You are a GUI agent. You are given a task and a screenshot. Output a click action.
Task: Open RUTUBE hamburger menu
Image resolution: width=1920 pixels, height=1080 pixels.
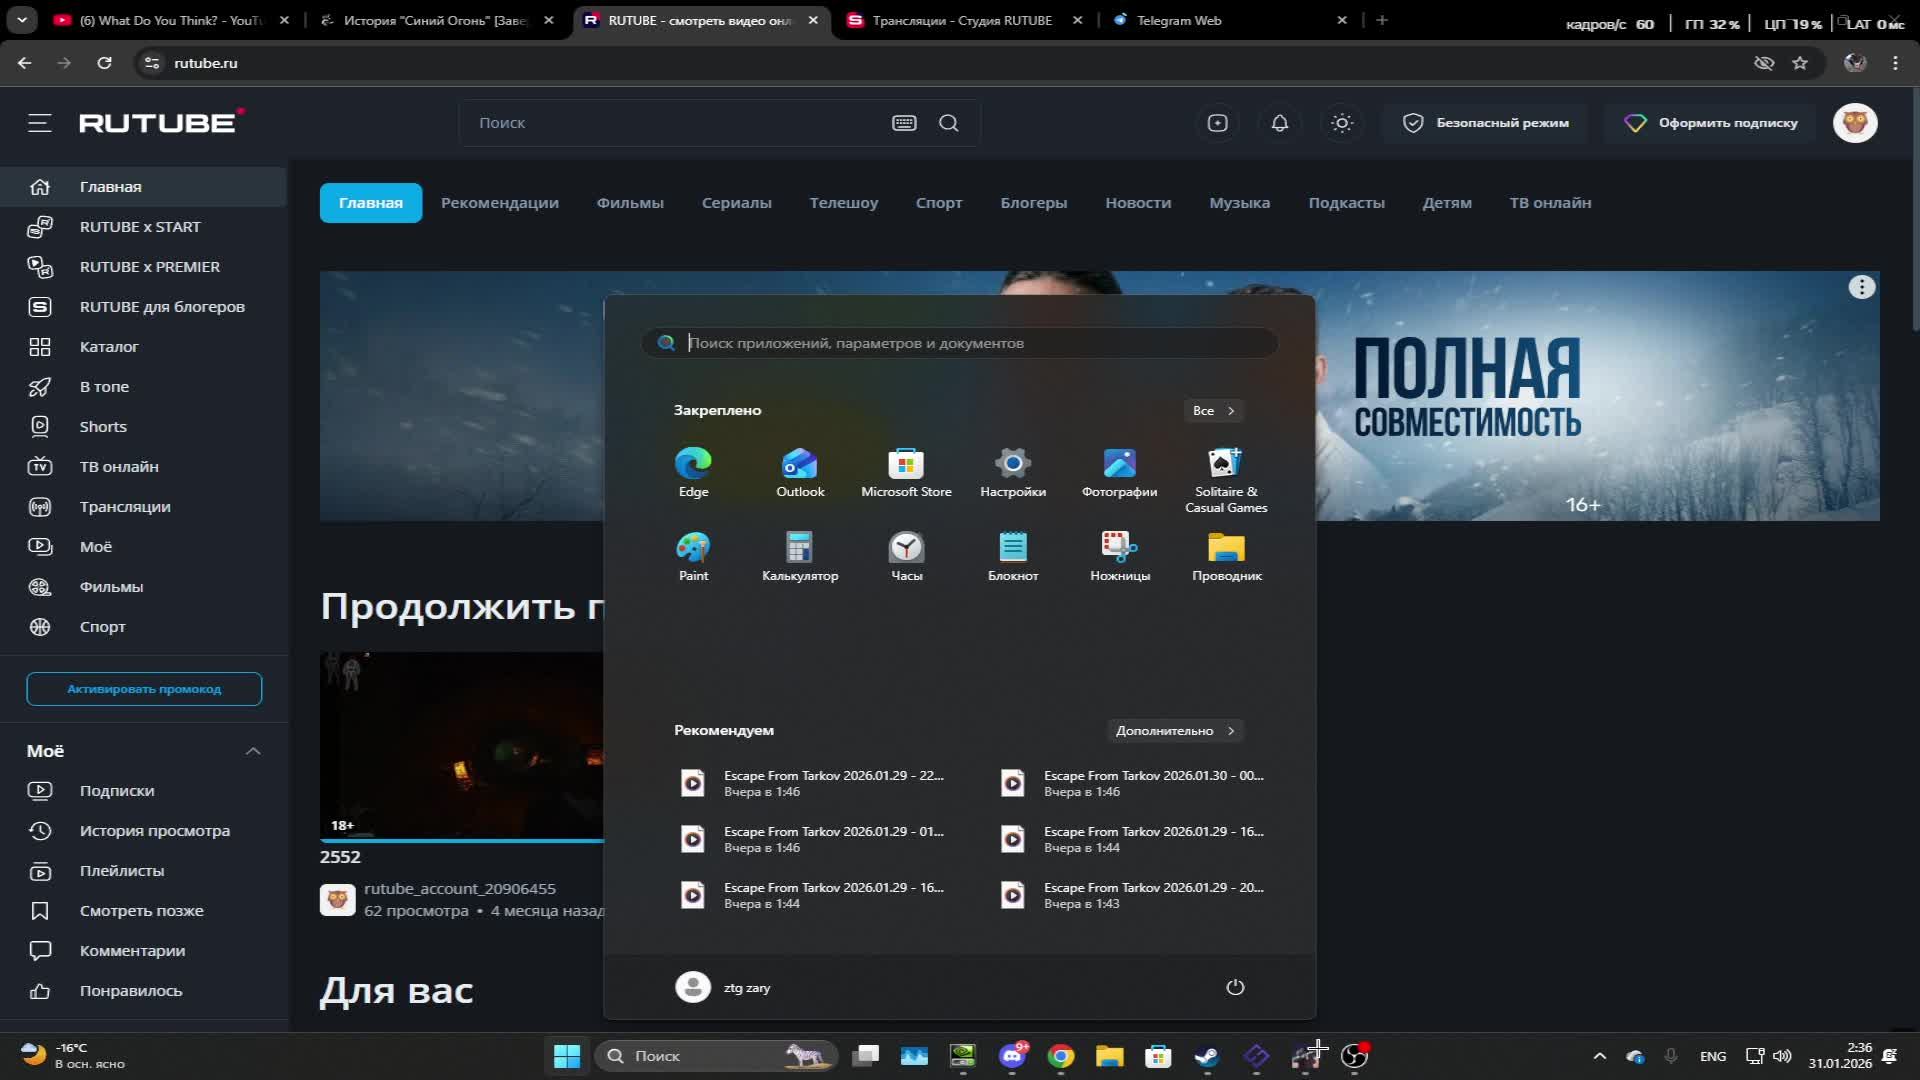(40, 123)
